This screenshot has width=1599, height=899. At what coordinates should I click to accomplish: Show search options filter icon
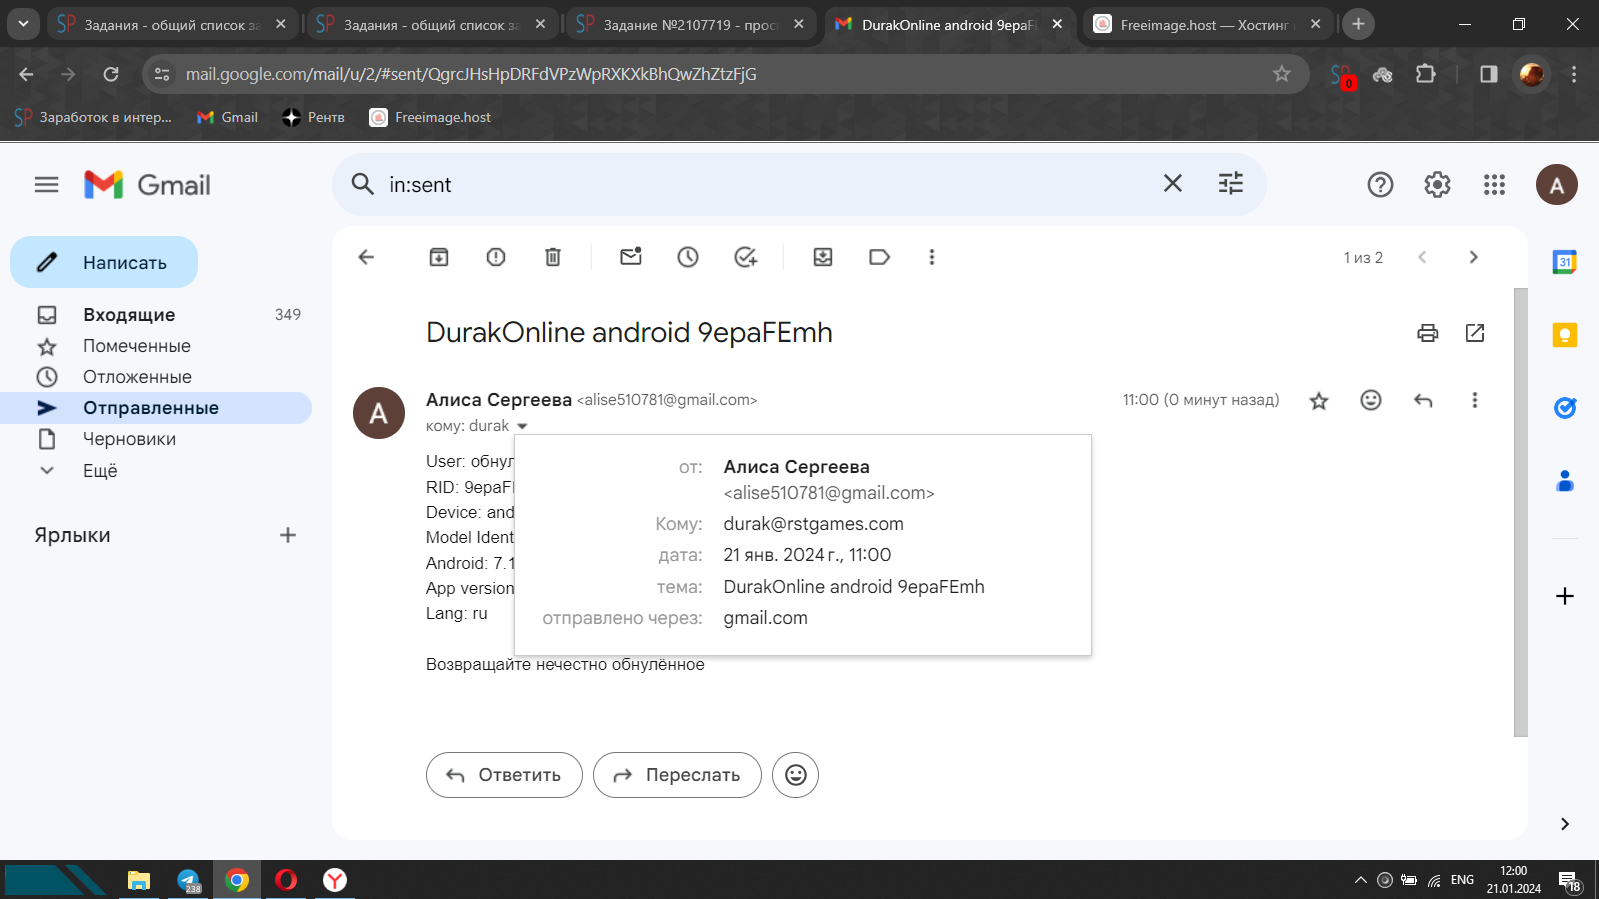(1231, 183)
